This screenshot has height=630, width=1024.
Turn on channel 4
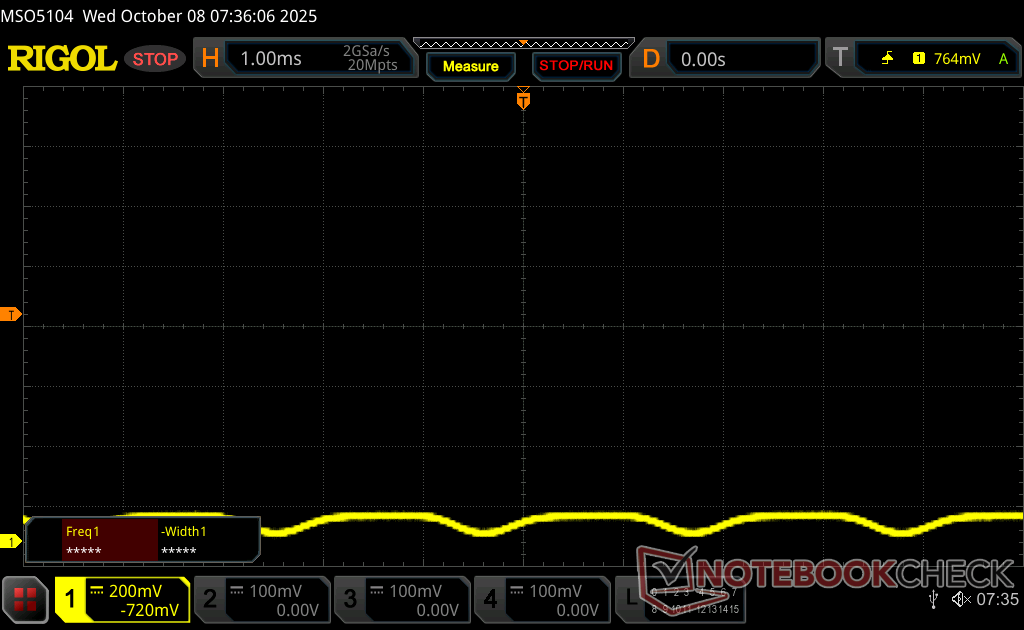[541, 600]
